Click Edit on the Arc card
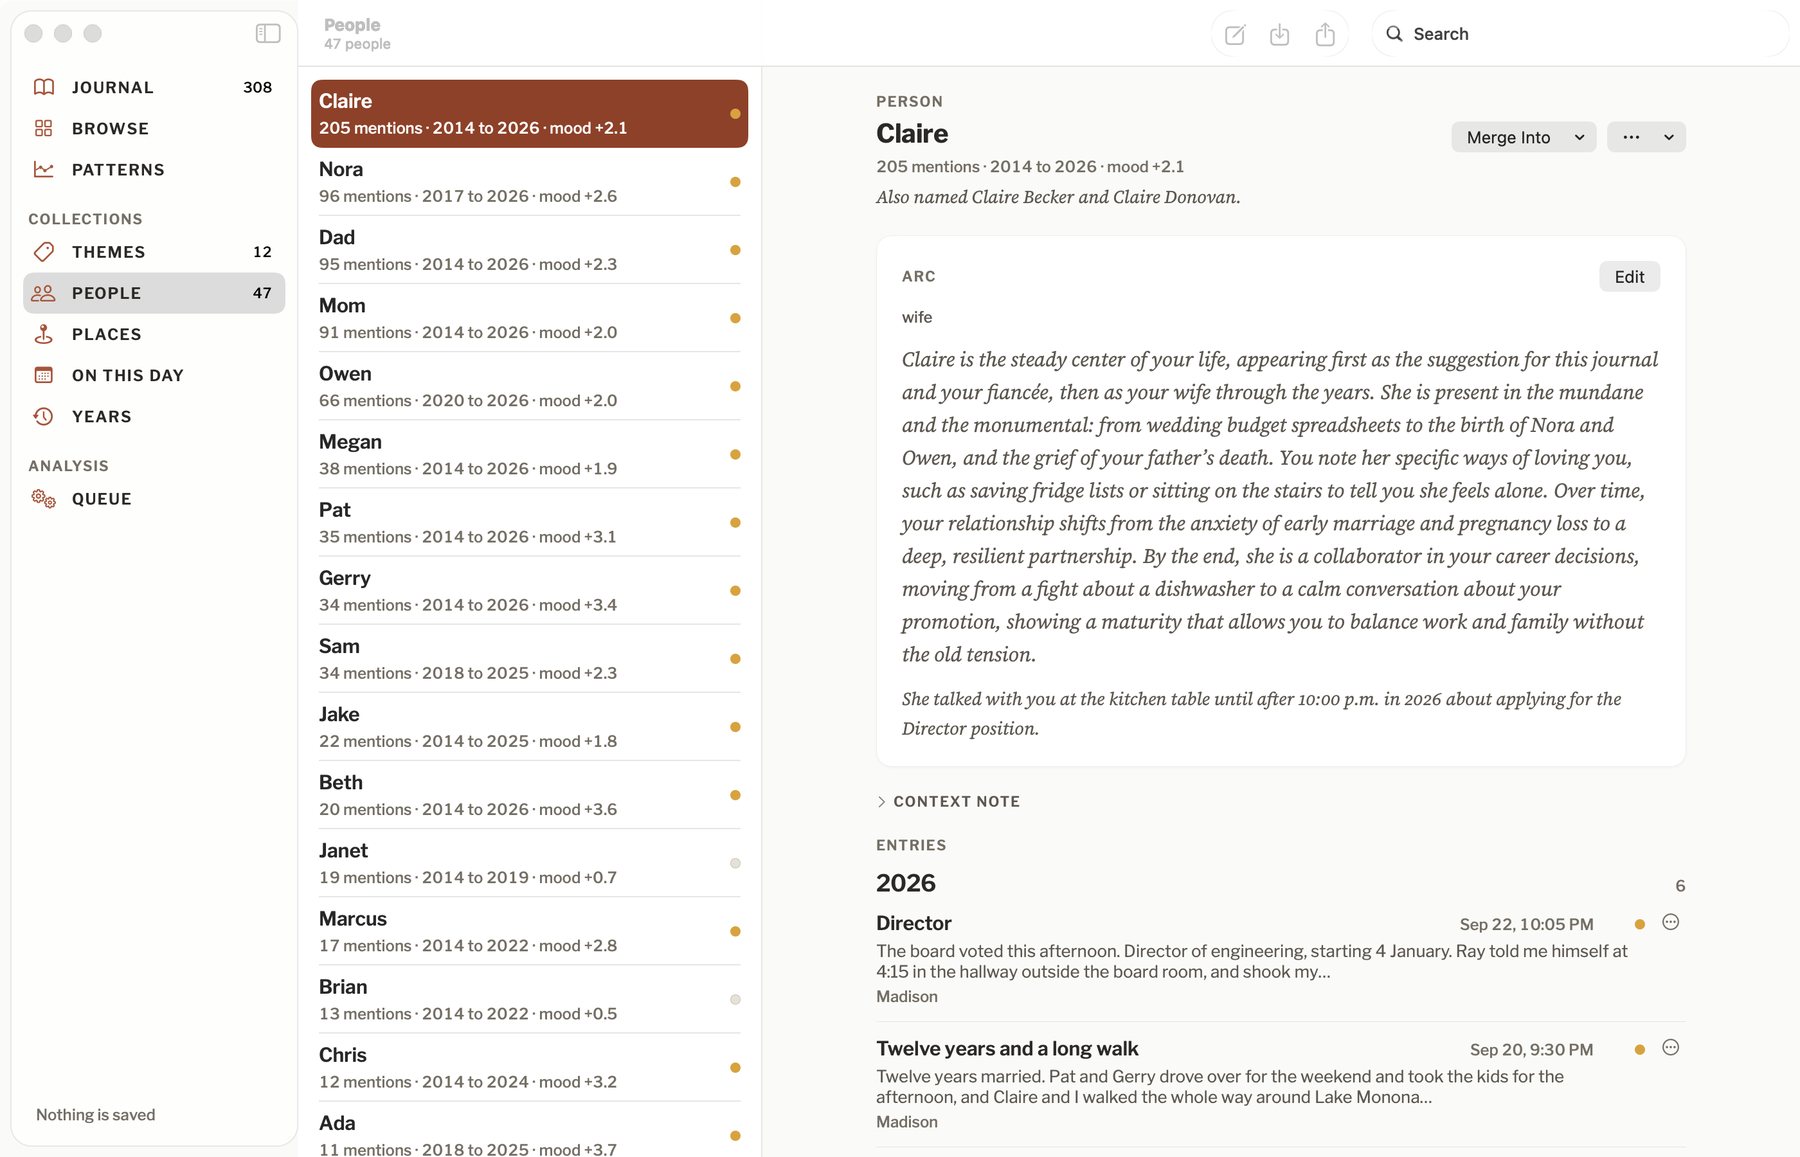The width and height of the screenshot is (1800, 1157). coord(1629,277)
